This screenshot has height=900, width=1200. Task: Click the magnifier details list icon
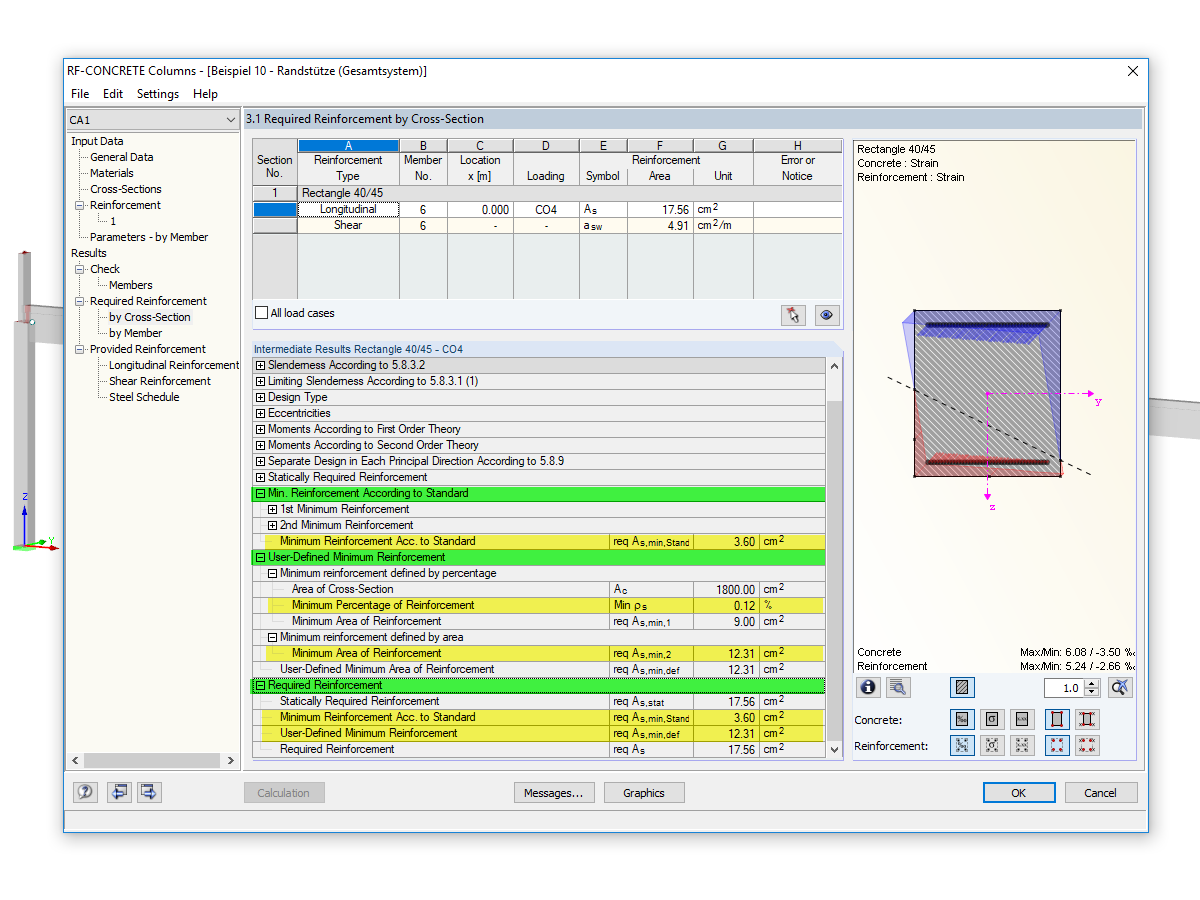(x=898, y=688)
